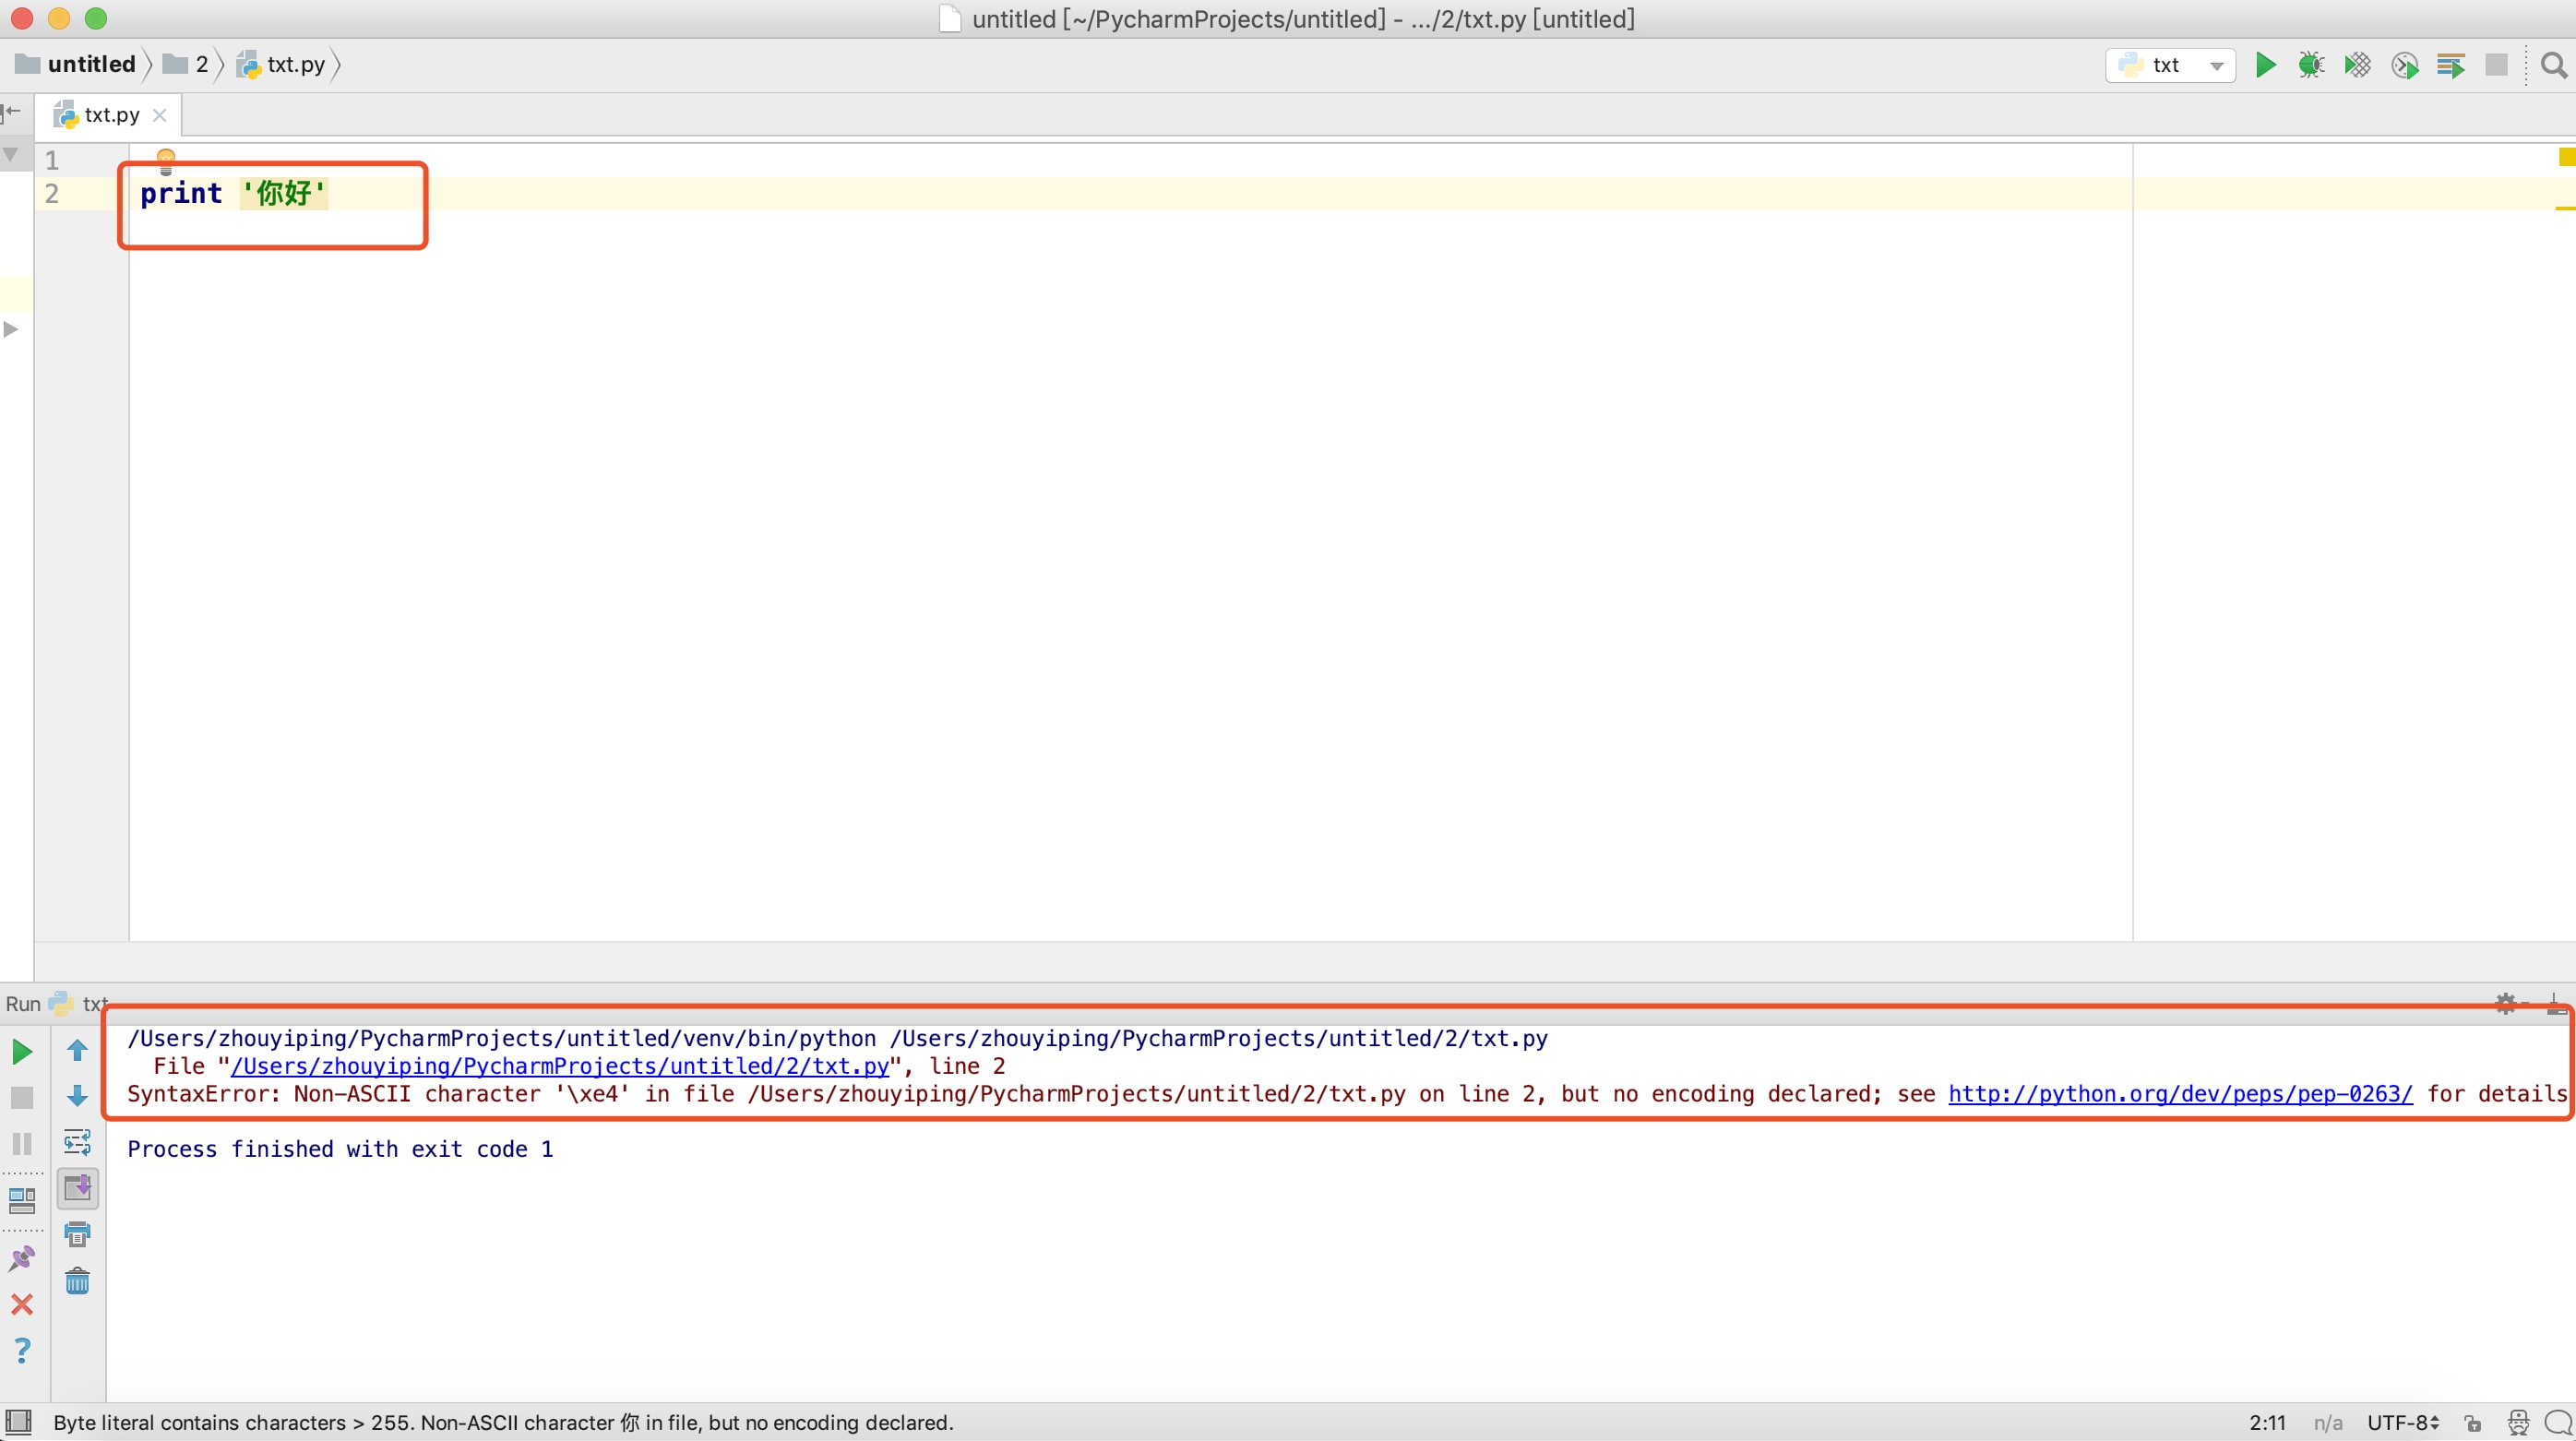Open the UTF-8 file encoding selector
The image size is (2576, 1441).
(2402, 1422)
